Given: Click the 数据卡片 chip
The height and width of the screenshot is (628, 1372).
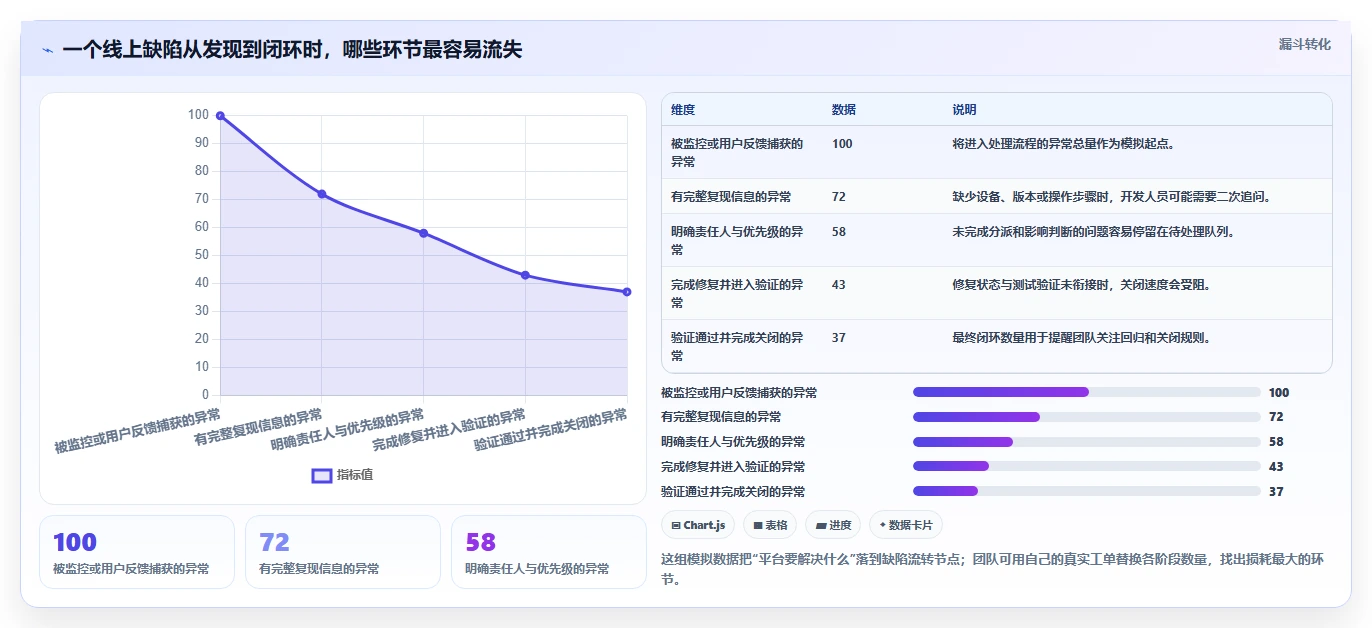Looking at the screenshot, I should 906,525.
